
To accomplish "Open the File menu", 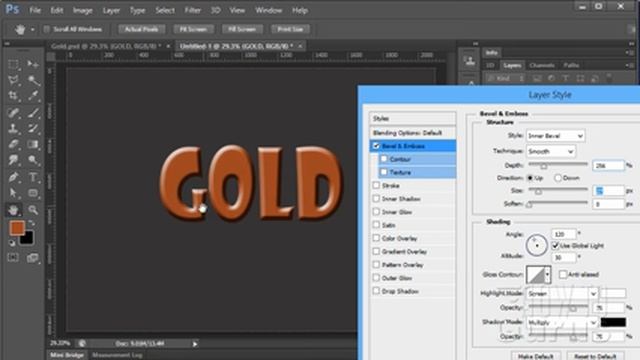I will [35, 10].
